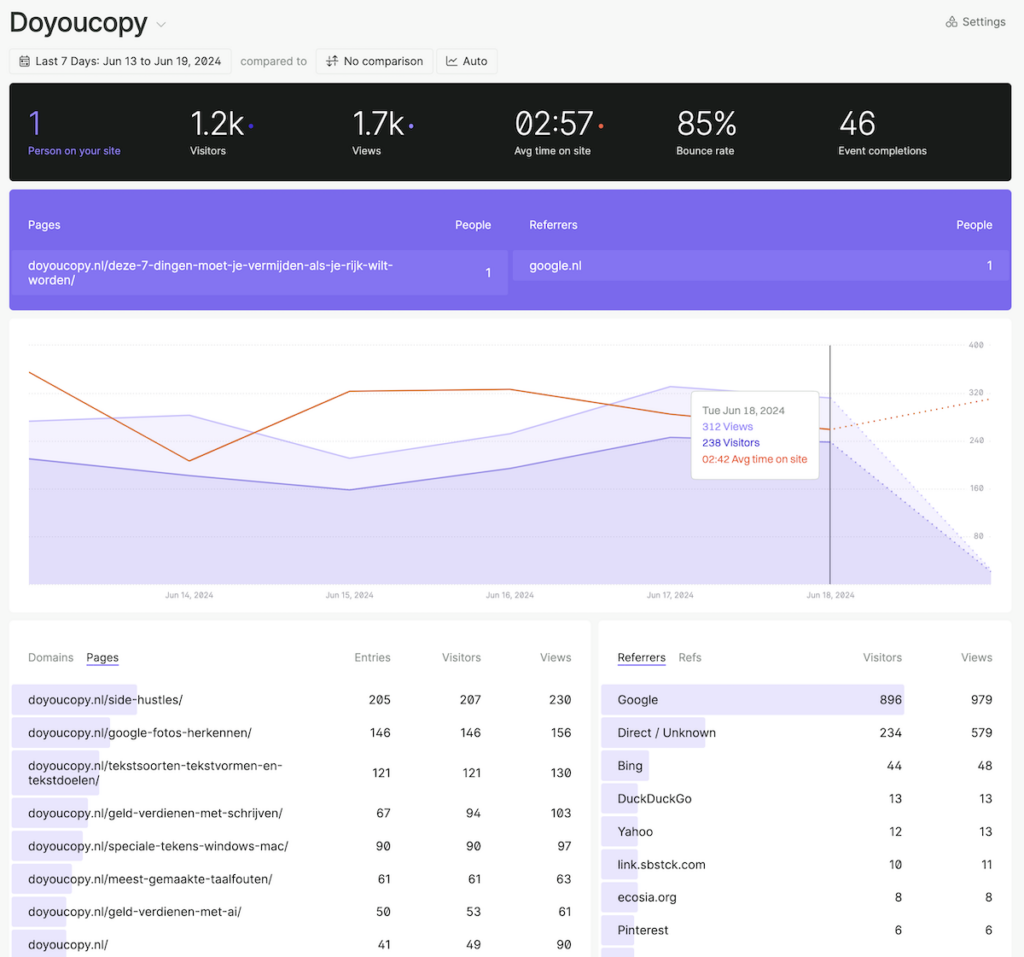Click the Settings gear icon
Viewport: 1024px width, 957px height.
click(x=951, y=22)
